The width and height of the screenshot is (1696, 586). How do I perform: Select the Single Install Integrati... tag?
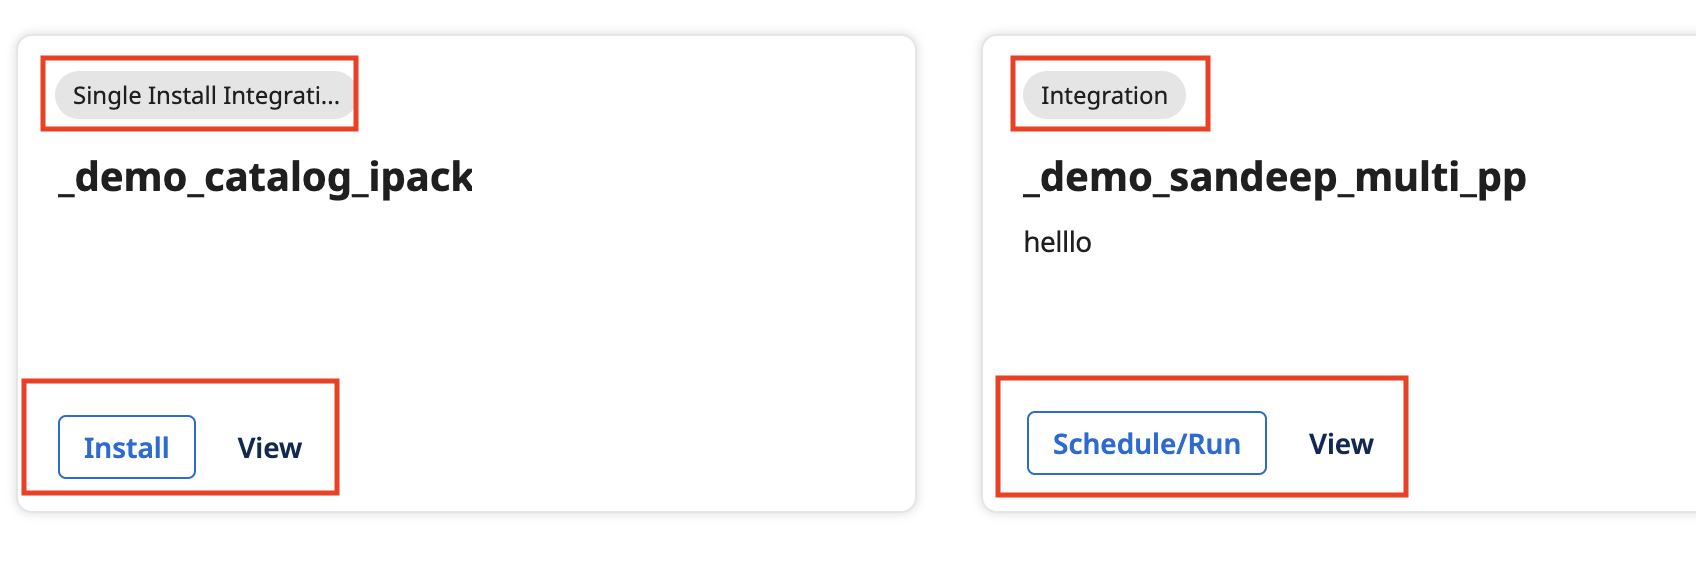[205, 95]
